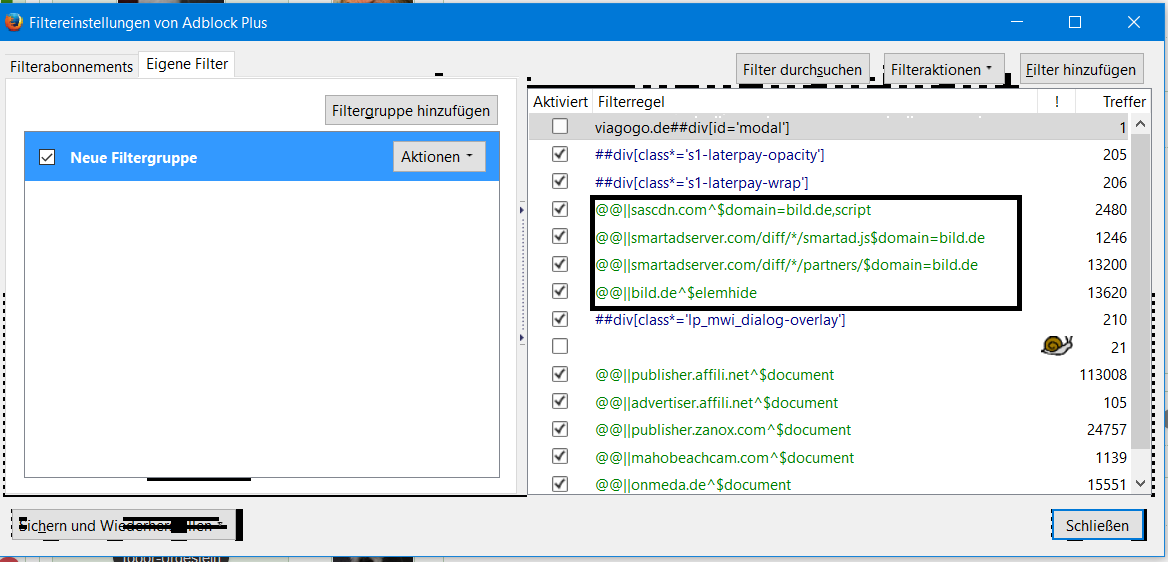Click the hit count 13620
The image size is (1168, 562).
(1107, 293)
